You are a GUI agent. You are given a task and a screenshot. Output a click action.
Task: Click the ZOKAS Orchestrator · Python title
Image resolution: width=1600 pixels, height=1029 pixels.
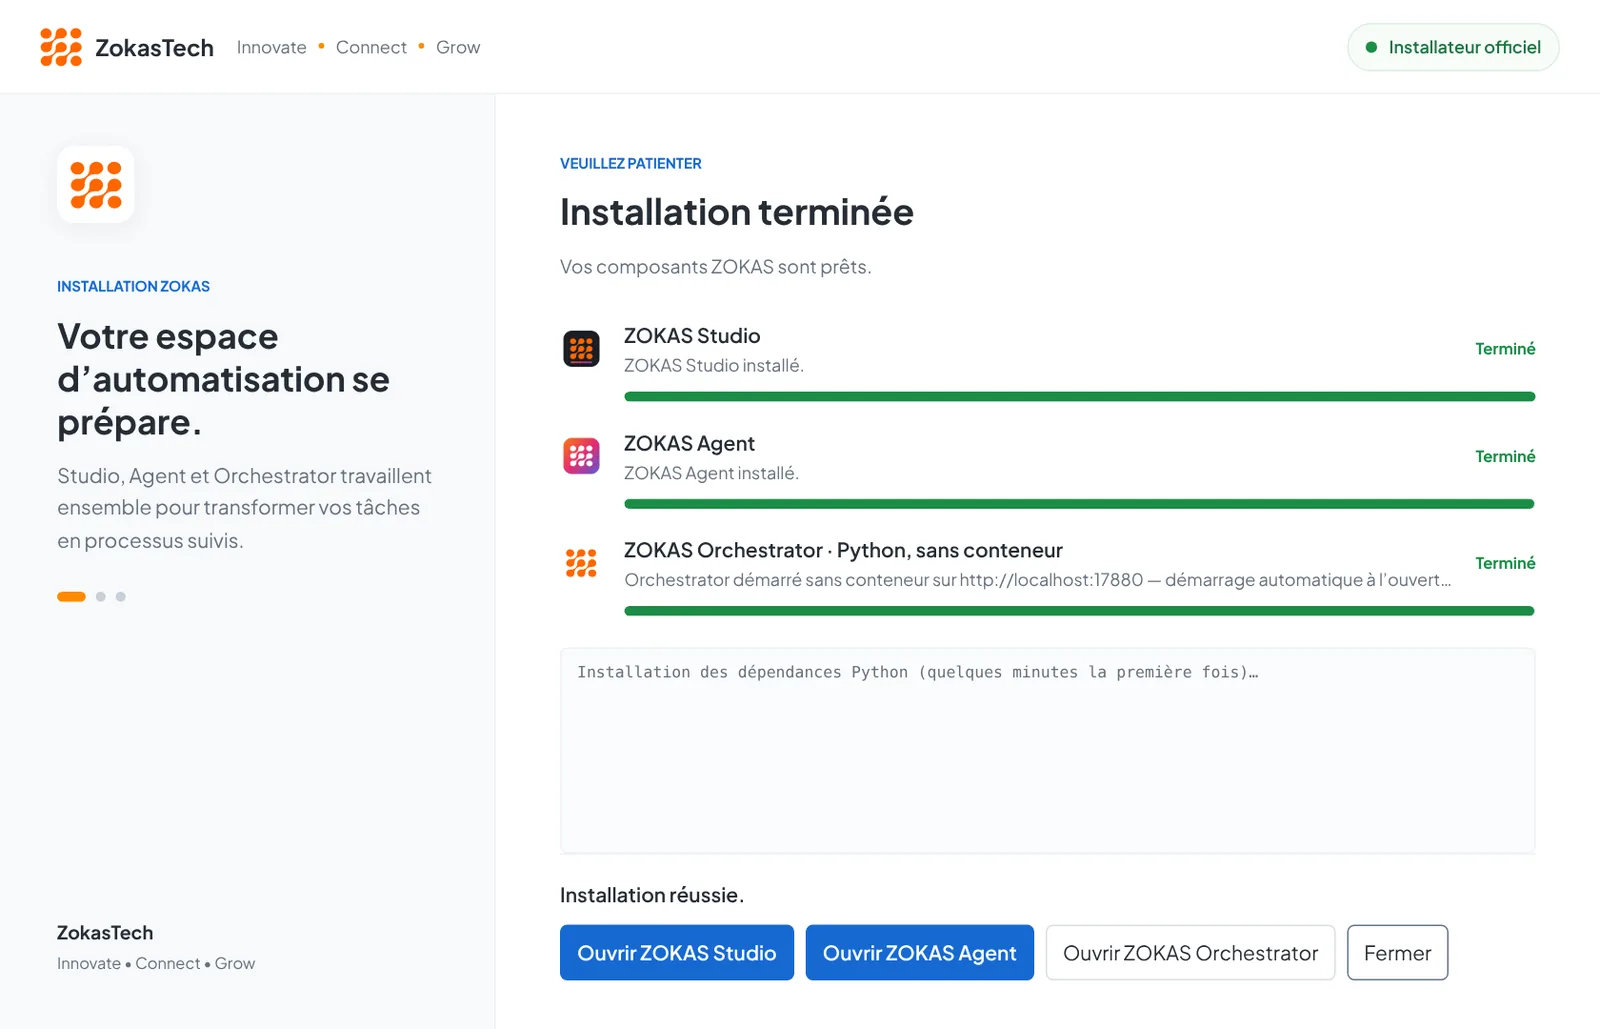click(x=843, y=550)
